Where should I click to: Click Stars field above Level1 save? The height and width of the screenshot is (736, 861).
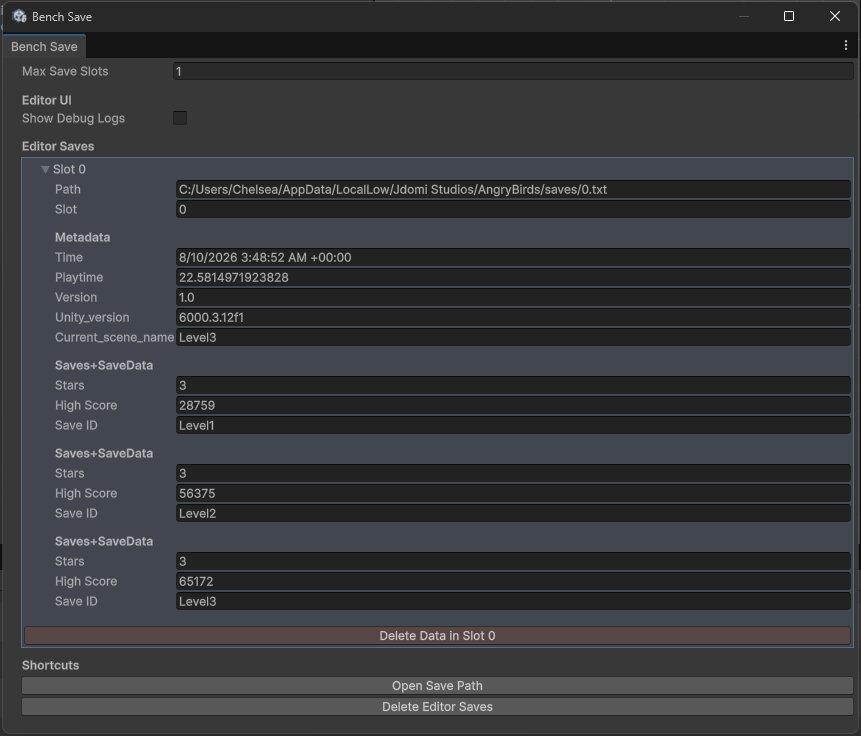(x=513, y=385)
